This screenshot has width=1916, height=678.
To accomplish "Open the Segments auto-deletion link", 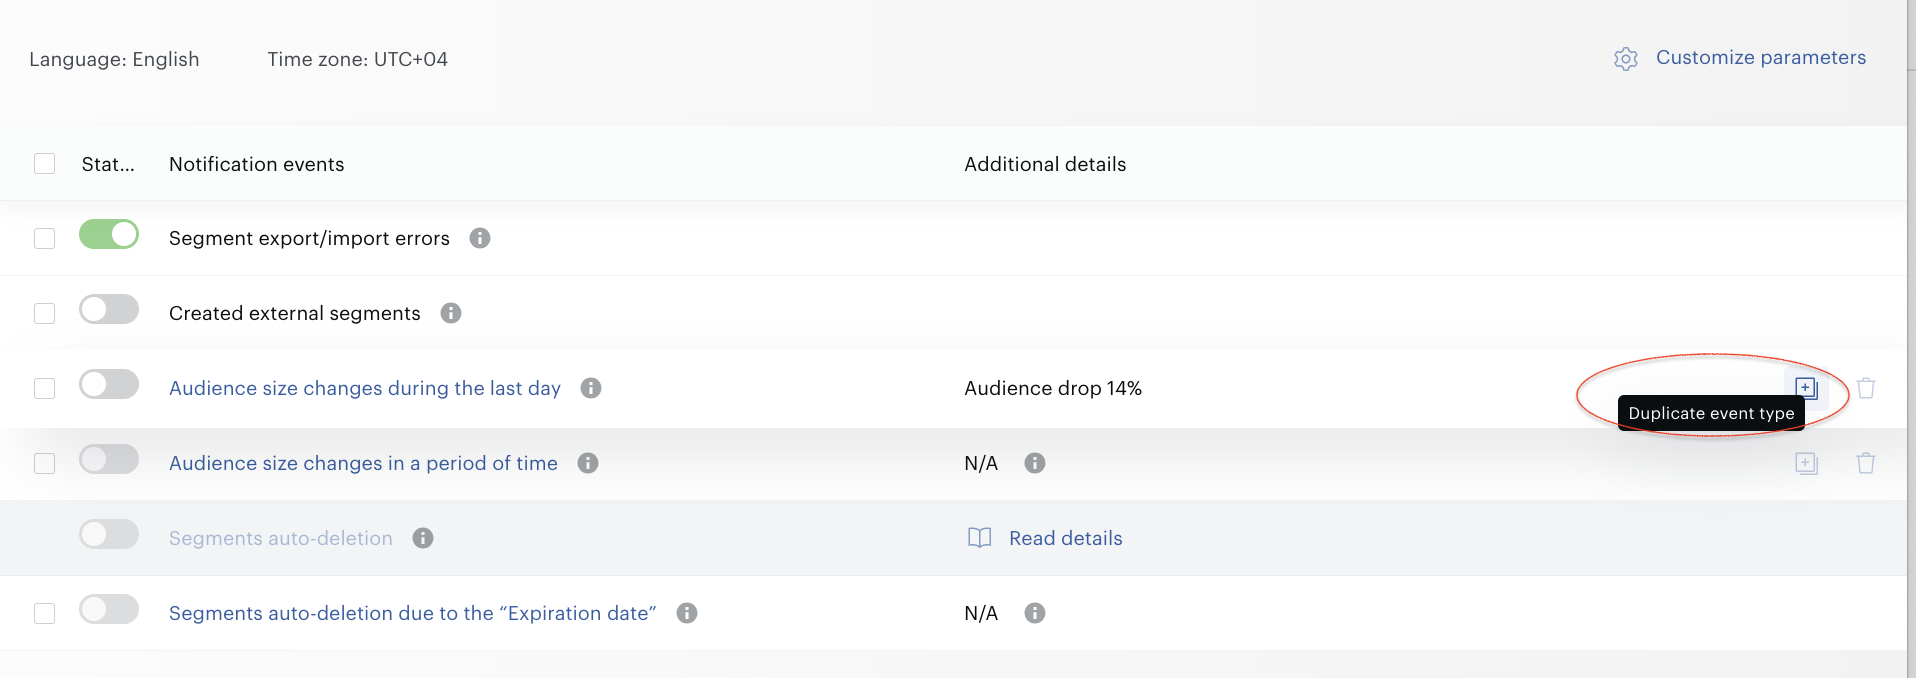I will [x=281, y=538].
